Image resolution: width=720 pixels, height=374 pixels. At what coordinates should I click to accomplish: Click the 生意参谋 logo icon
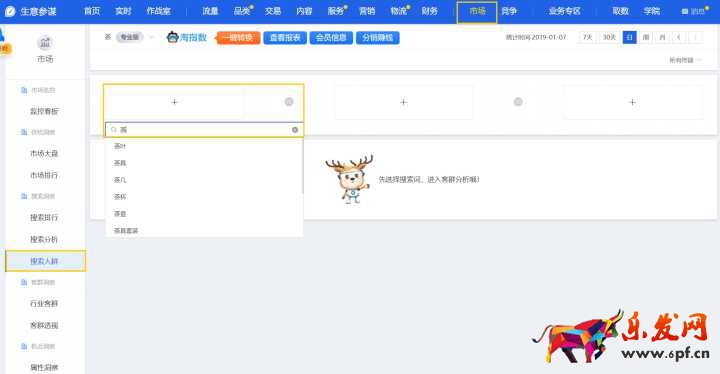pyautogui.click(x=10, y=11)
